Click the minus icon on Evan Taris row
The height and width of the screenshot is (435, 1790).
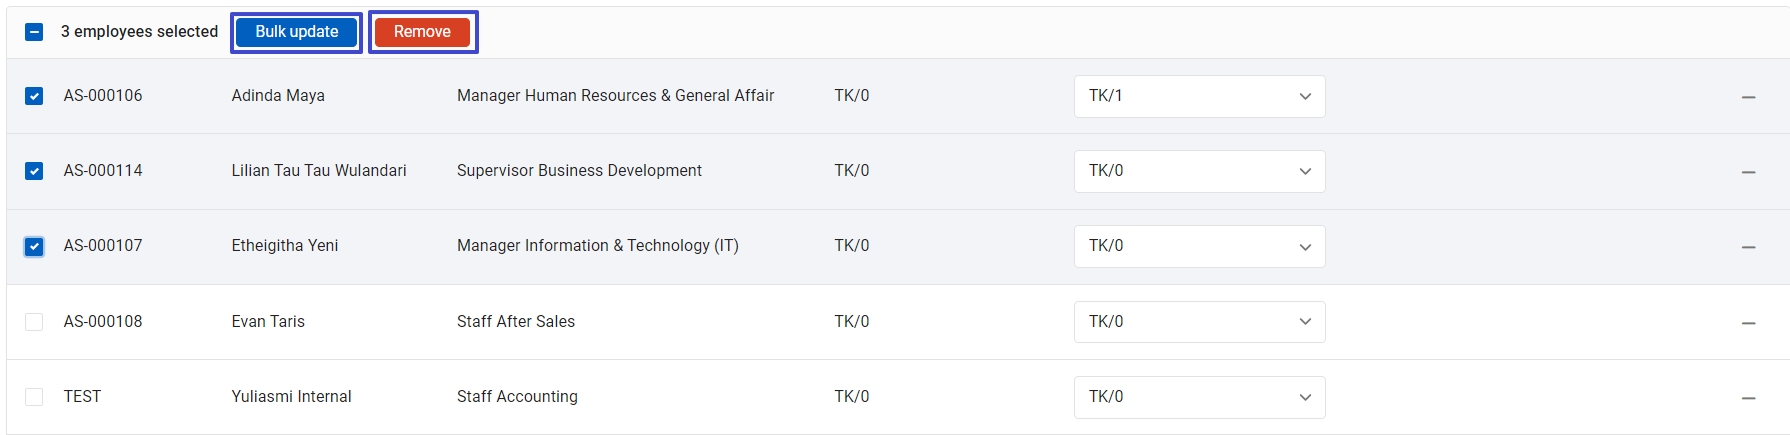click(1748, 323)
